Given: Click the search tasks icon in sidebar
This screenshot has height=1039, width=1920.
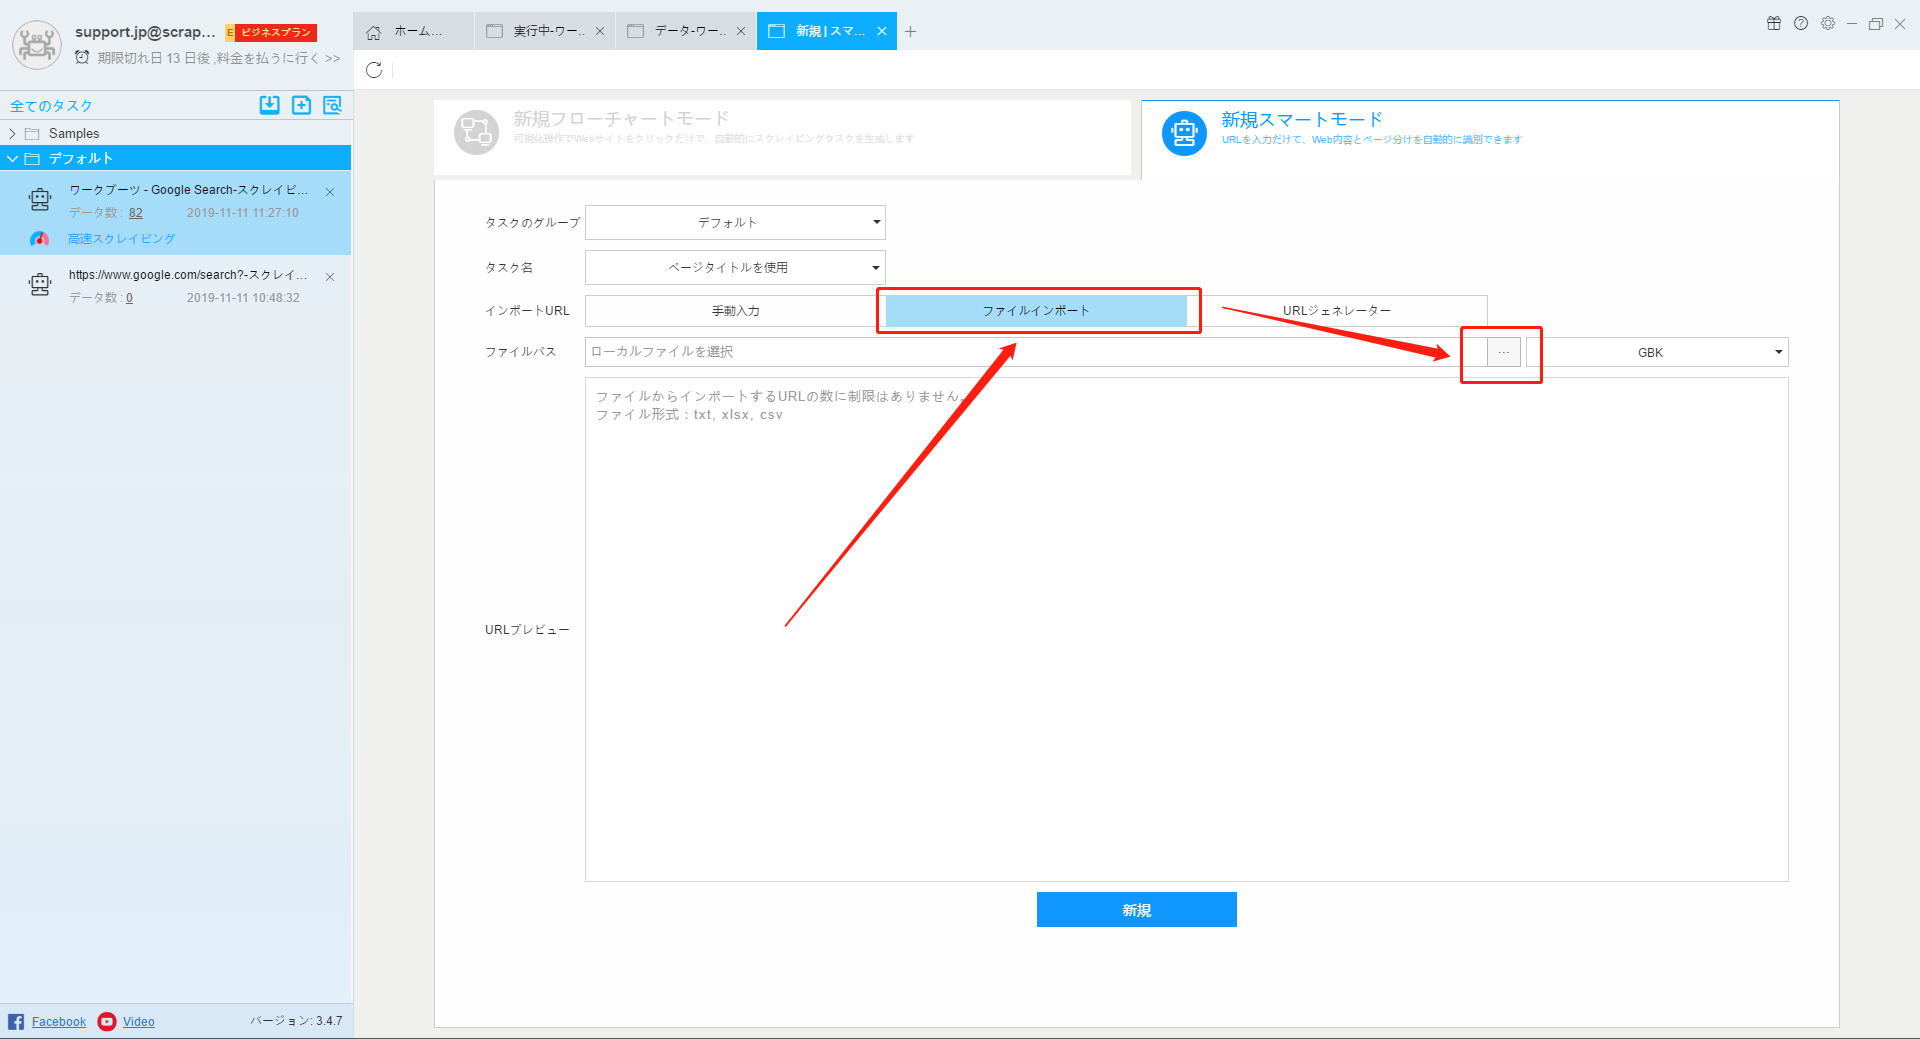Looking at the screenshot, I should pos(332,105).
